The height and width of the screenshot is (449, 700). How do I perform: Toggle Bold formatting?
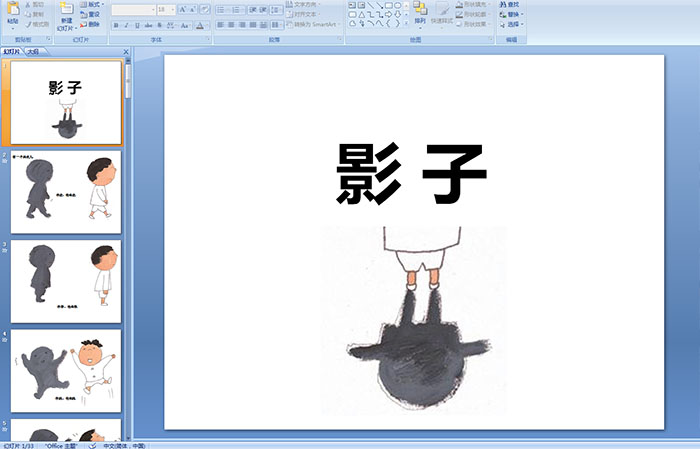pos(116,25)
